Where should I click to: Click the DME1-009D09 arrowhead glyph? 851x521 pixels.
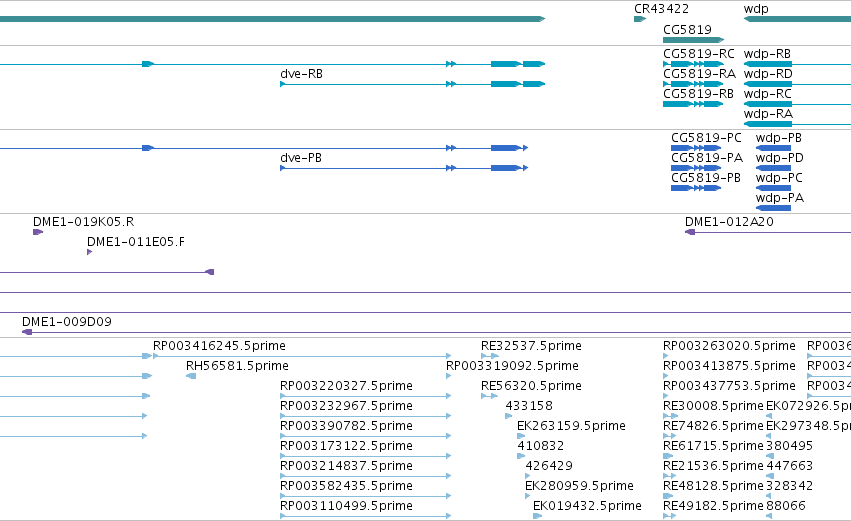pyautogui.click(x=27, y=332)
